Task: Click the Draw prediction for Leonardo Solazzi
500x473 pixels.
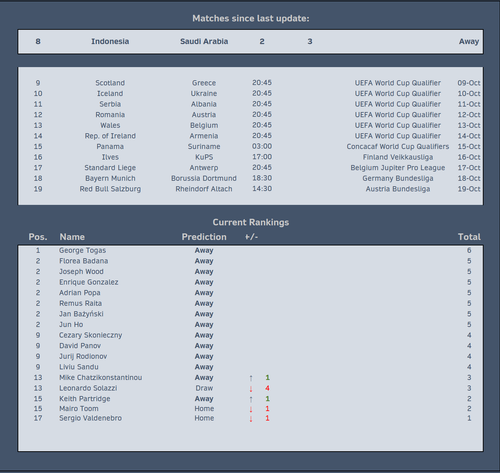Action: point(204,388)
